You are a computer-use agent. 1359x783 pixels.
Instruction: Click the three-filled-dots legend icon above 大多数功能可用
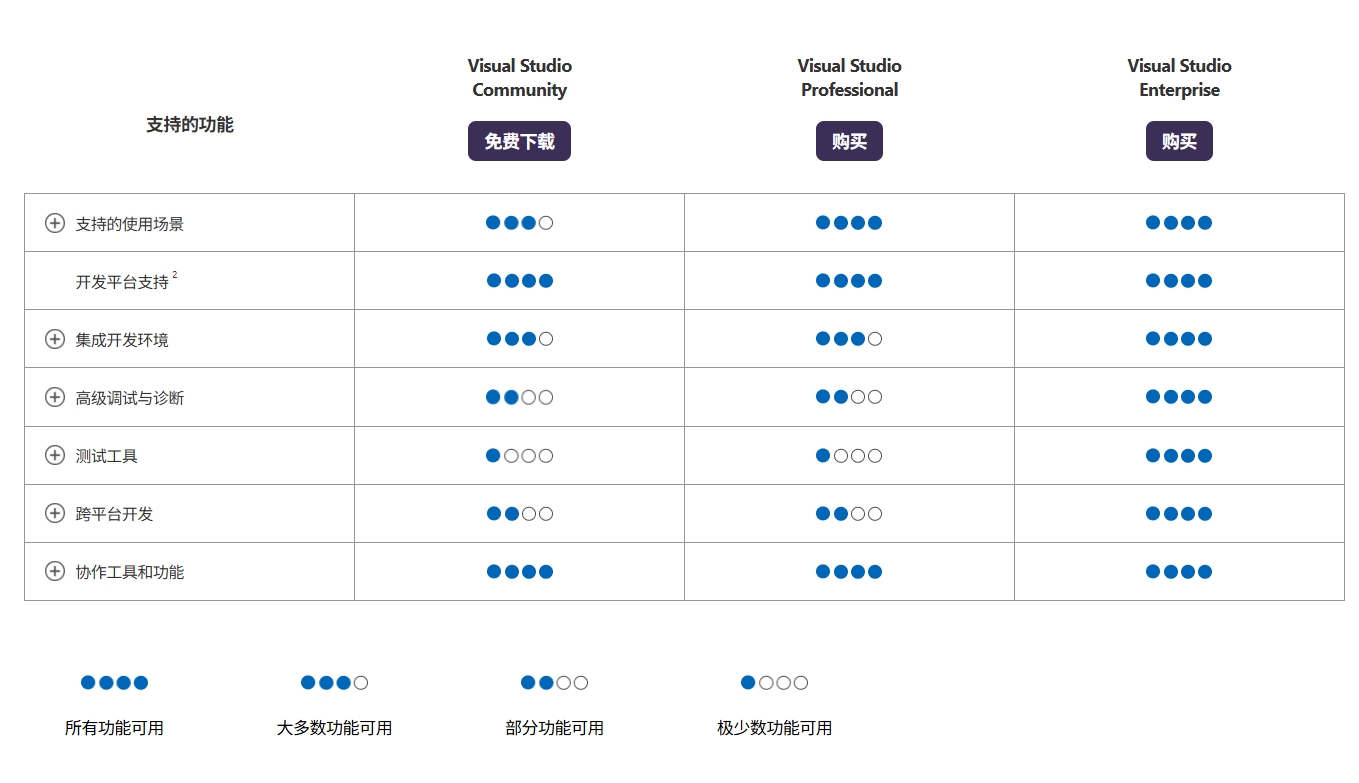[x=334, y=683]
